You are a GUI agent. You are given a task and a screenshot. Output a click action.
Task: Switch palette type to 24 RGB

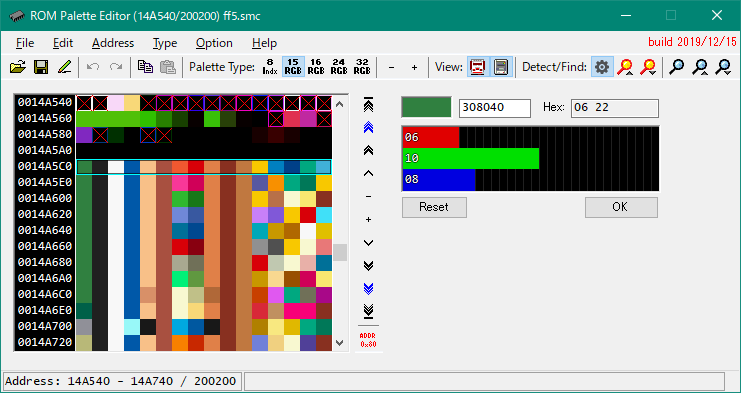point(339,67)
